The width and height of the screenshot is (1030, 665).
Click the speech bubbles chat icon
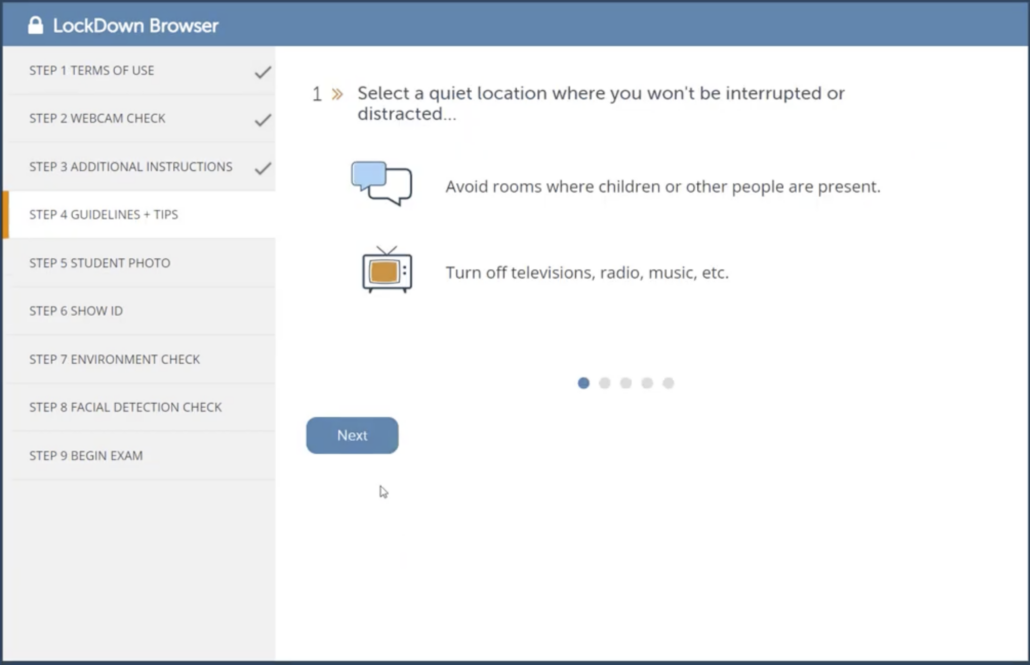pos(382,183)
